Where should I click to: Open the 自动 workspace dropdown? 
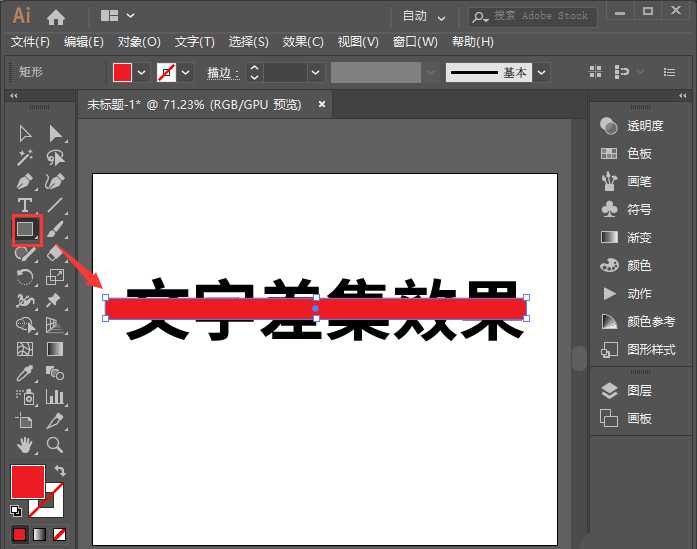(424, 16)
